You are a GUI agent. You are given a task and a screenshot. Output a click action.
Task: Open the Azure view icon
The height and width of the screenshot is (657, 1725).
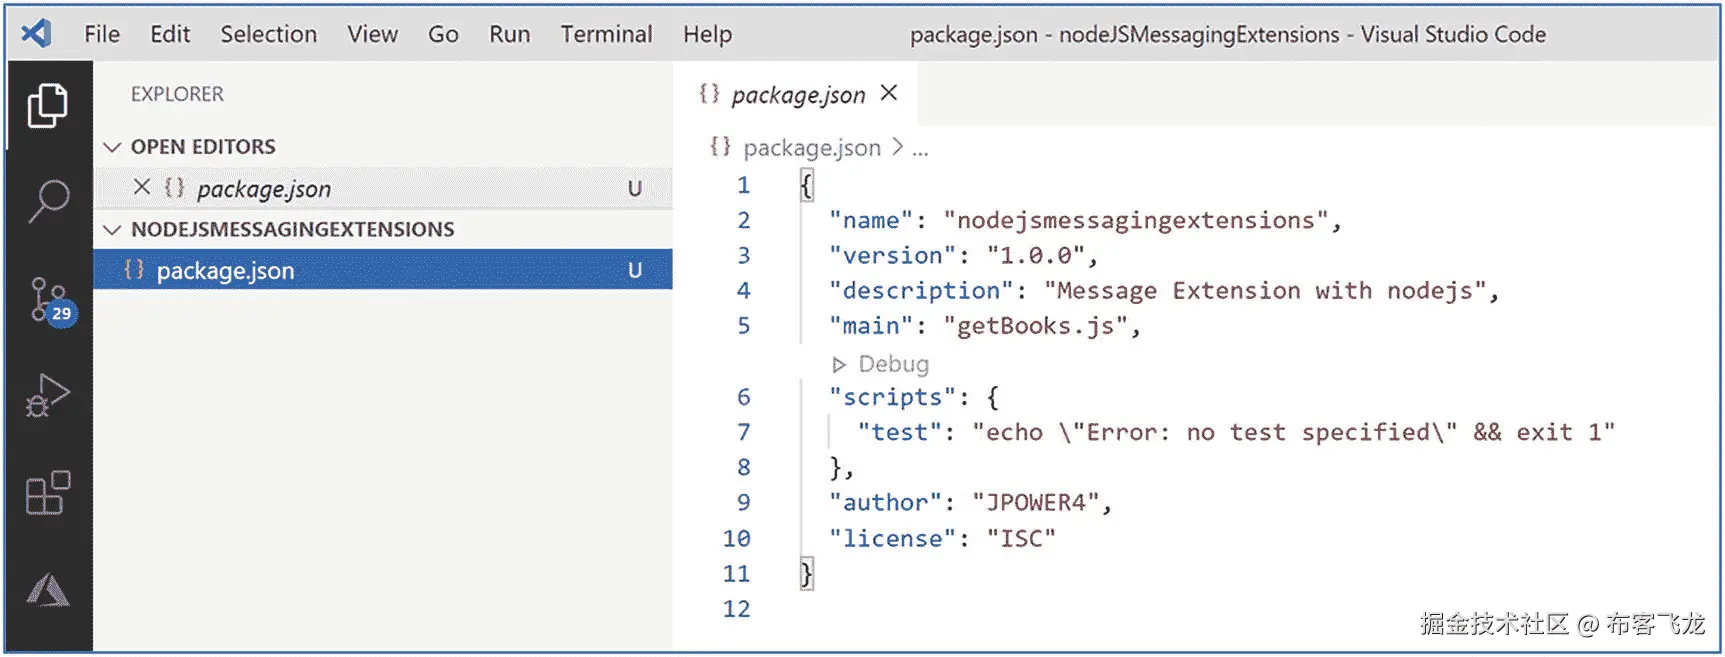pos(47,590)
